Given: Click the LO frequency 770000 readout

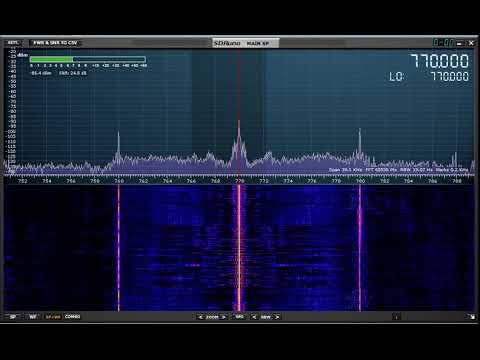Looking at the screenshot, I should 450,77.
